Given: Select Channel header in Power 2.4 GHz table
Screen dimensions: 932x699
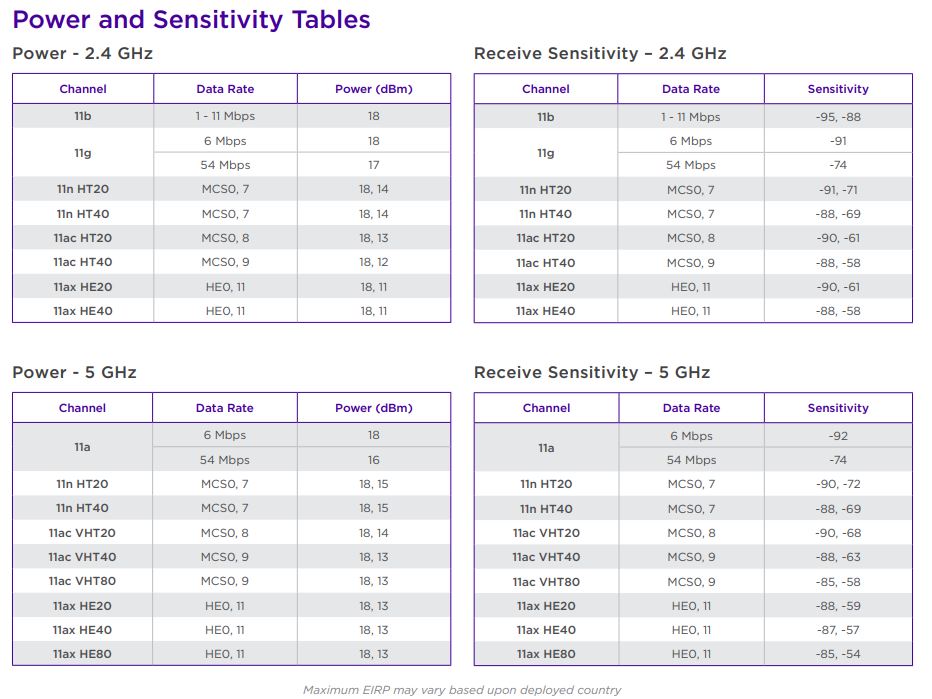Looking at the screenshot, I should 83,89.
